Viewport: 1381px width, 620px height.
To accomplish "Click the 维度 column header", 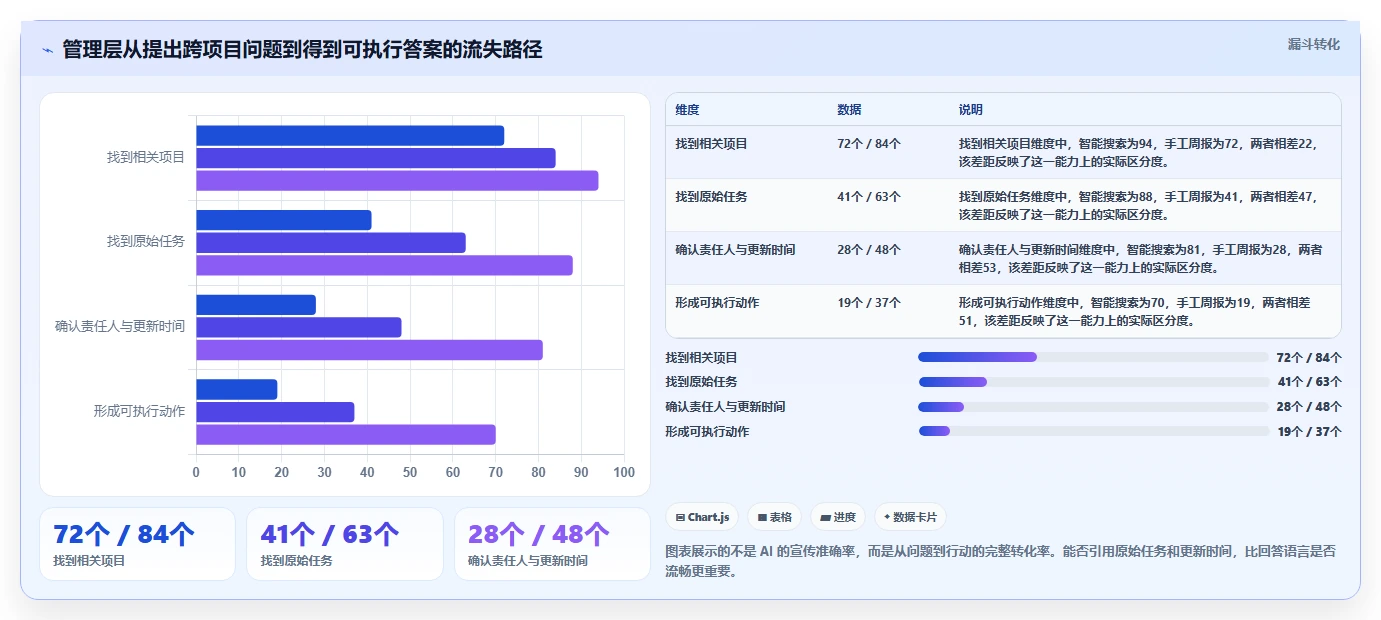I will 687,109.
